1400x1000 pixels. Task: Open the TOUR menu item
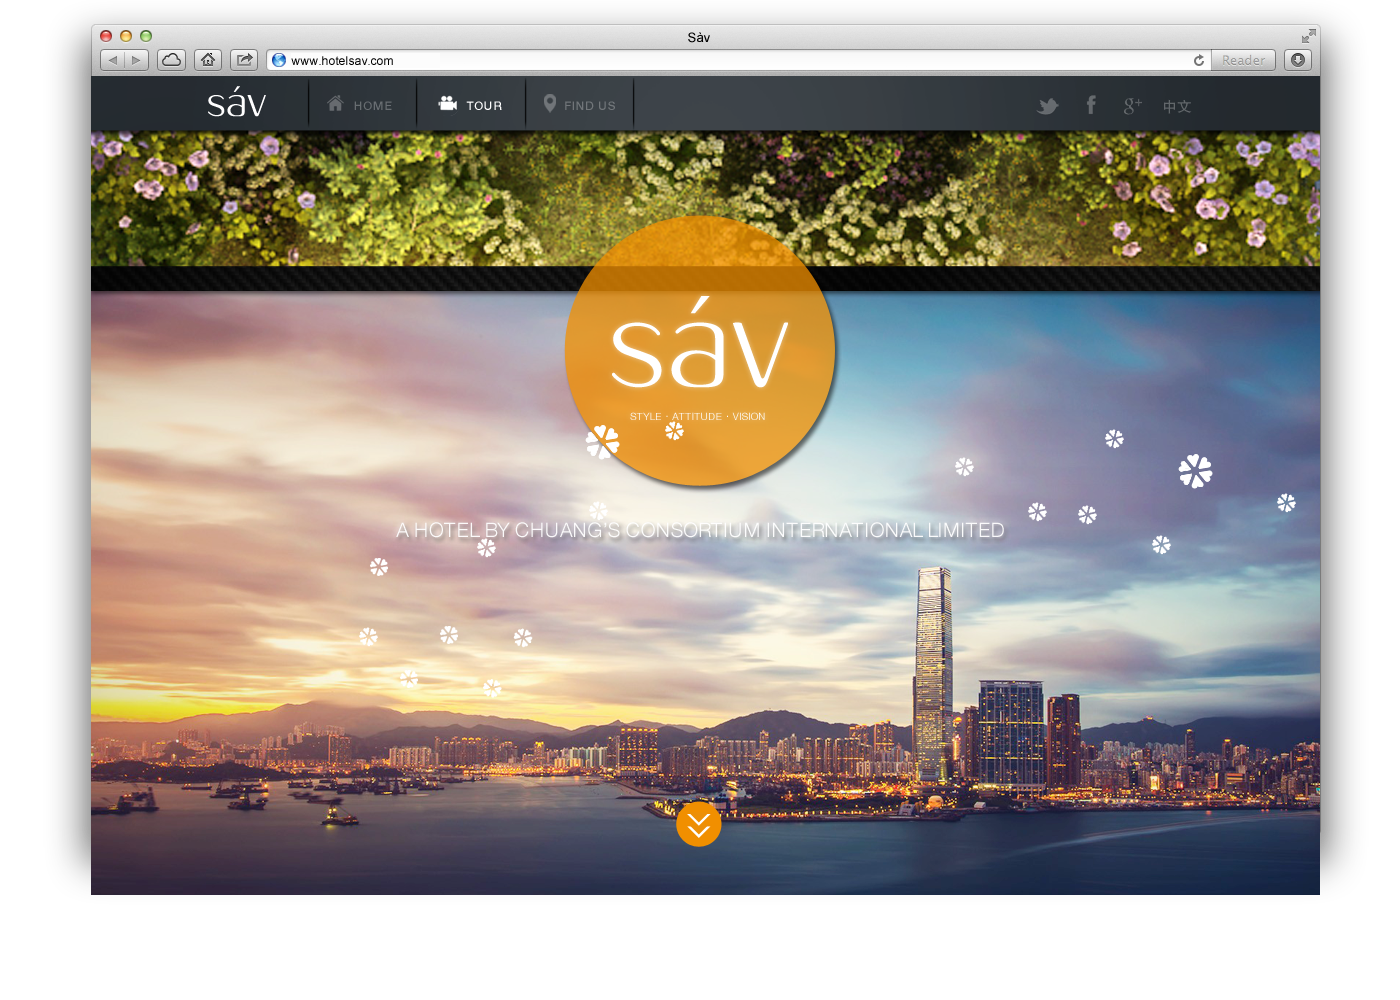(471, 105)
